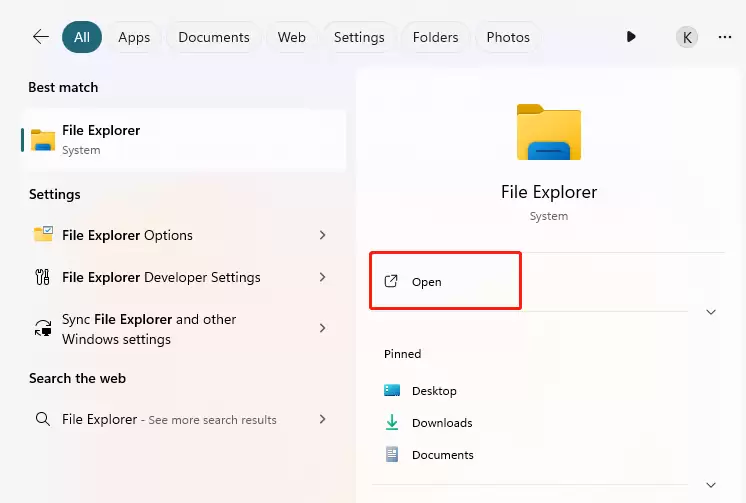Go back with the left arrow
Screen dimensions: 746x503
[x=41, y=37]
